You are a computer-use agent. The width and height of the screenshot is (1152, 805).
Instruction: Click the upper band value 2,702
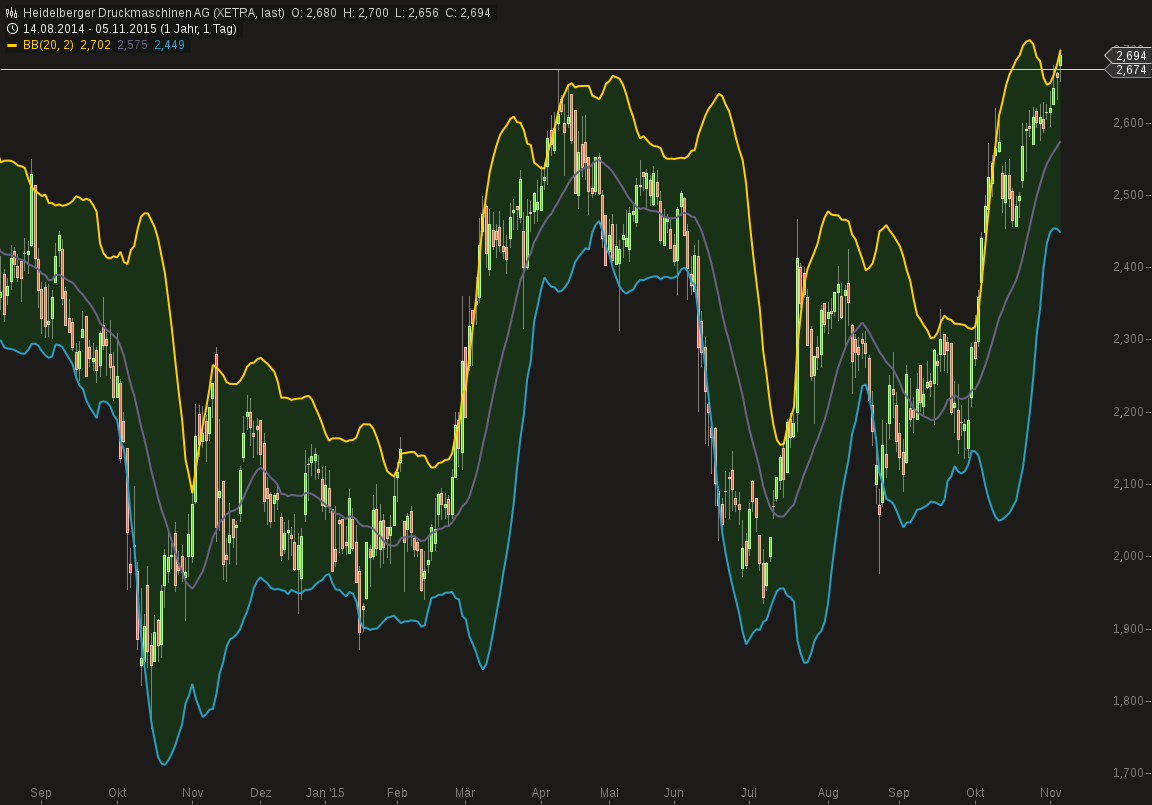pos(96,45)
